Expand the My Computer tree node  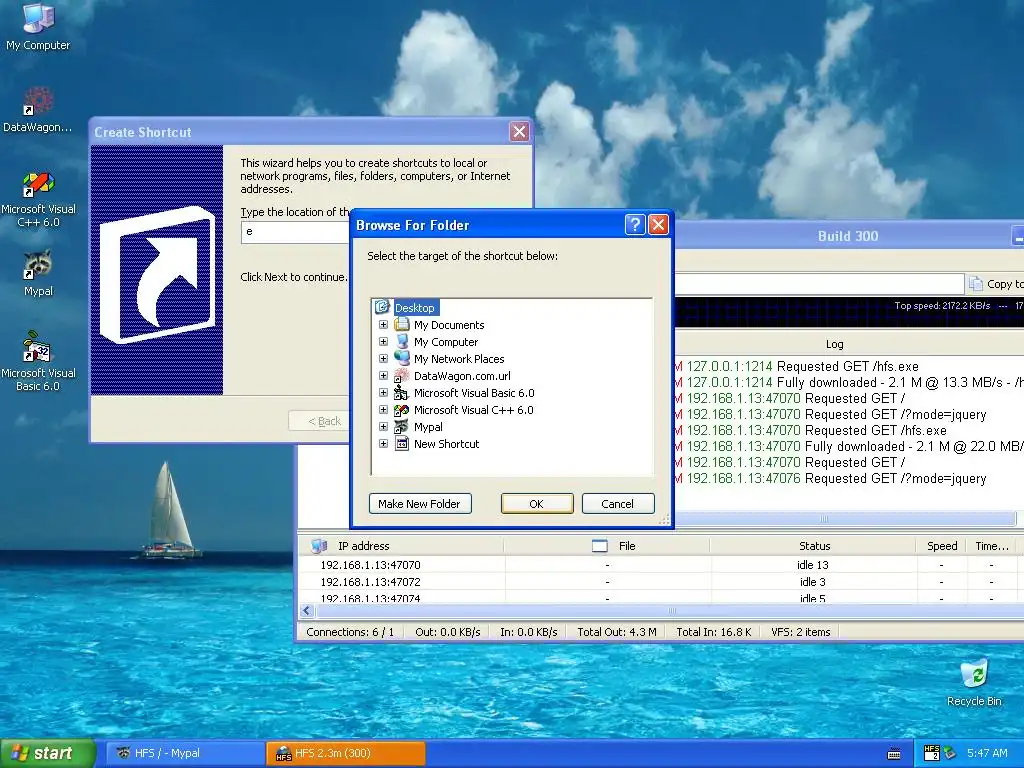(x=383, y=342)
